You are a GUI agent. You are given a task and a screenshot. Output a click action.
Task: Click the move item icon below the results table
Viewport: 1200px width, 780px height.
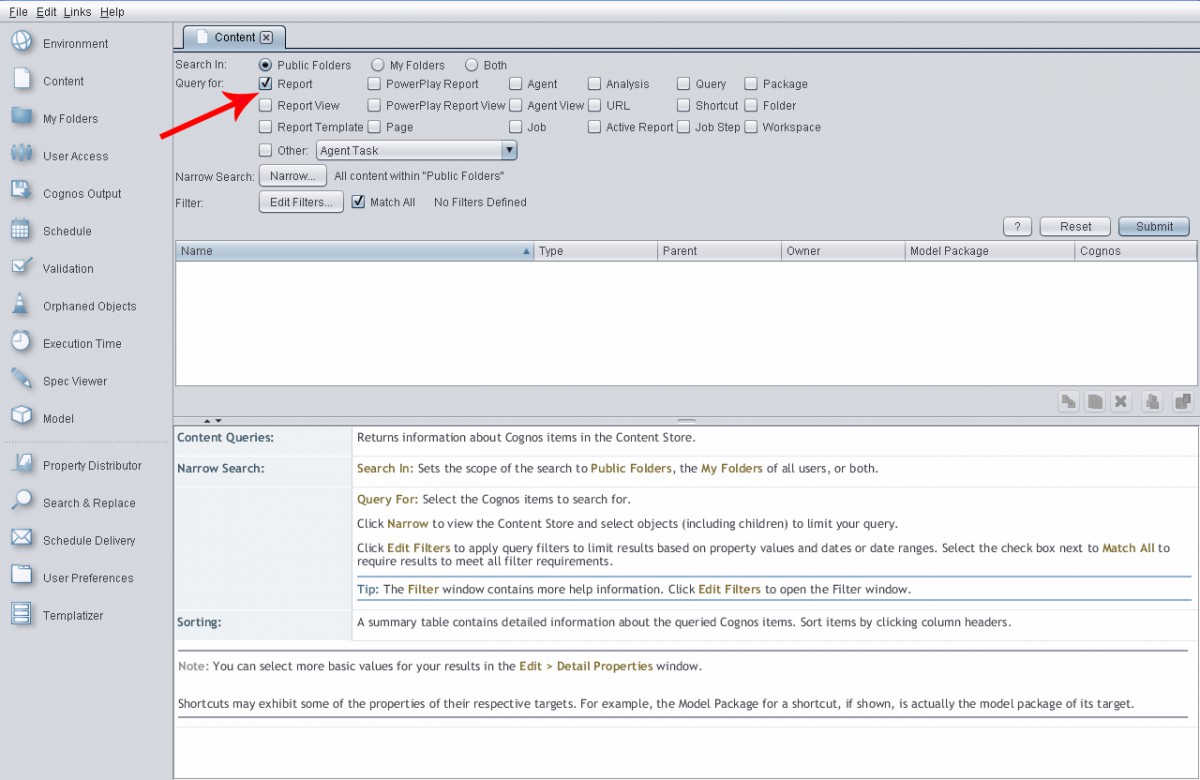1069,401
